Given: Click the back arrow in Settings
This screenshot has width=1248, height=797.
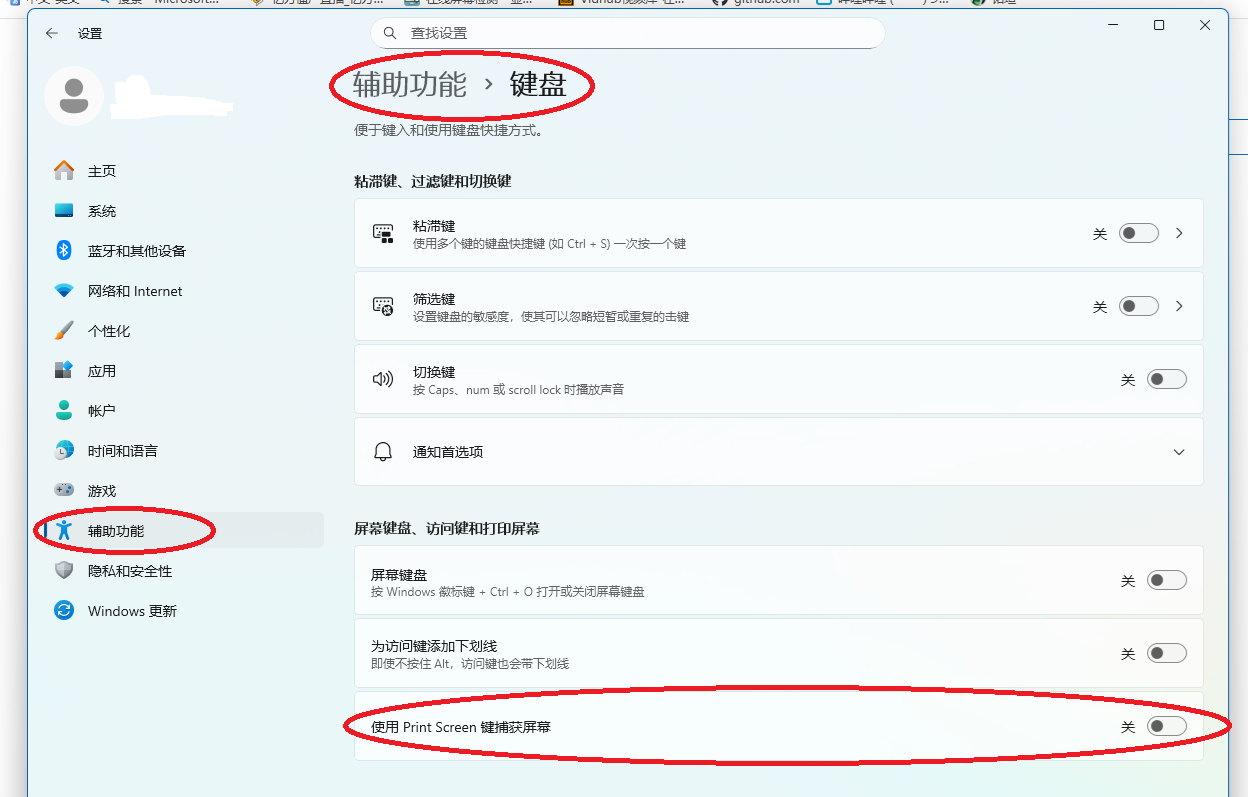Looking at the screenshot, I should (x=52, y=33).
